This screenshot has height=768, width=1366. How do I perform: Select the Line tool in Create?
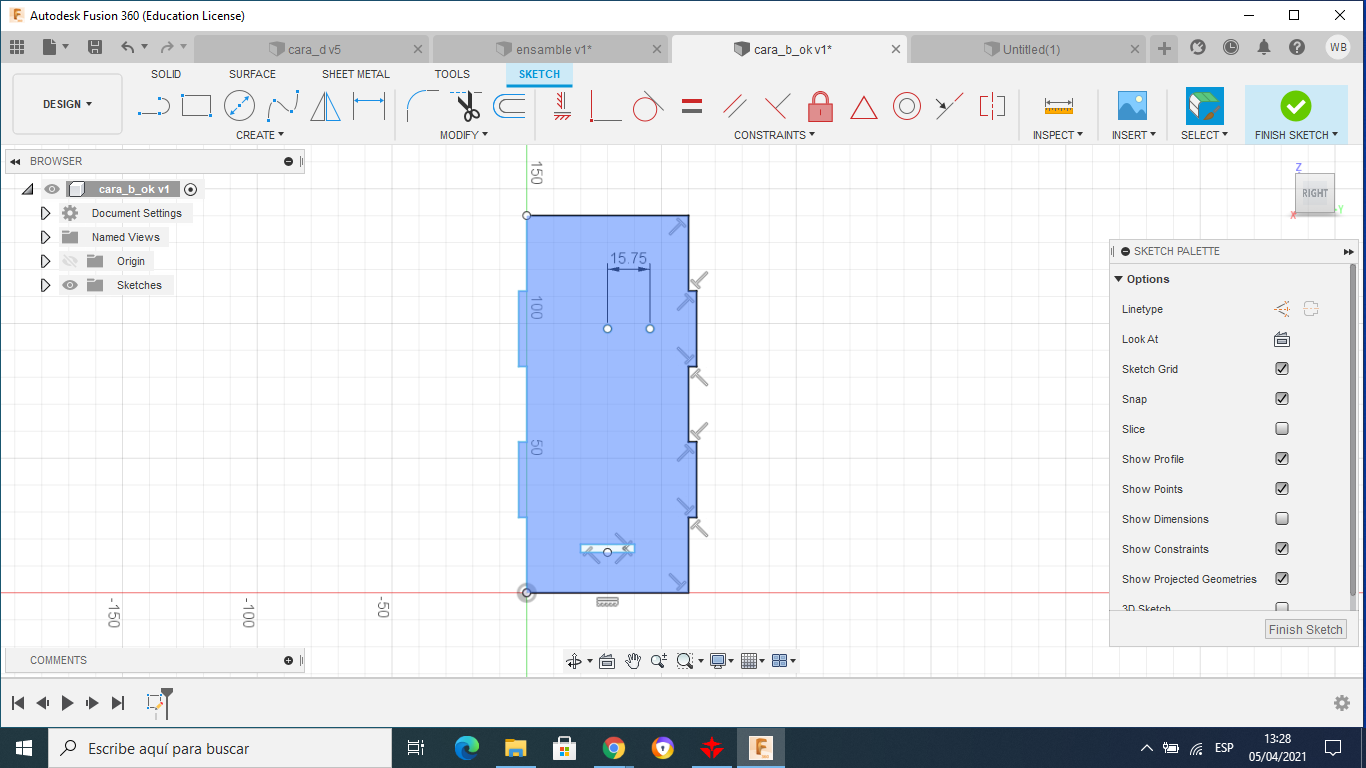(153, 105)
